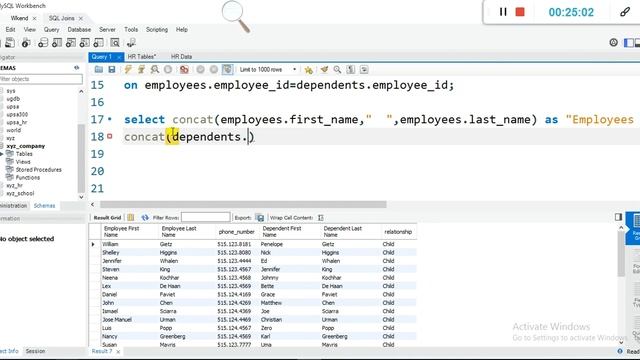Image resolution: width=640 pixels, height=360 pixels.
Task: Open a SQL script file in editor
Action: 99,69
